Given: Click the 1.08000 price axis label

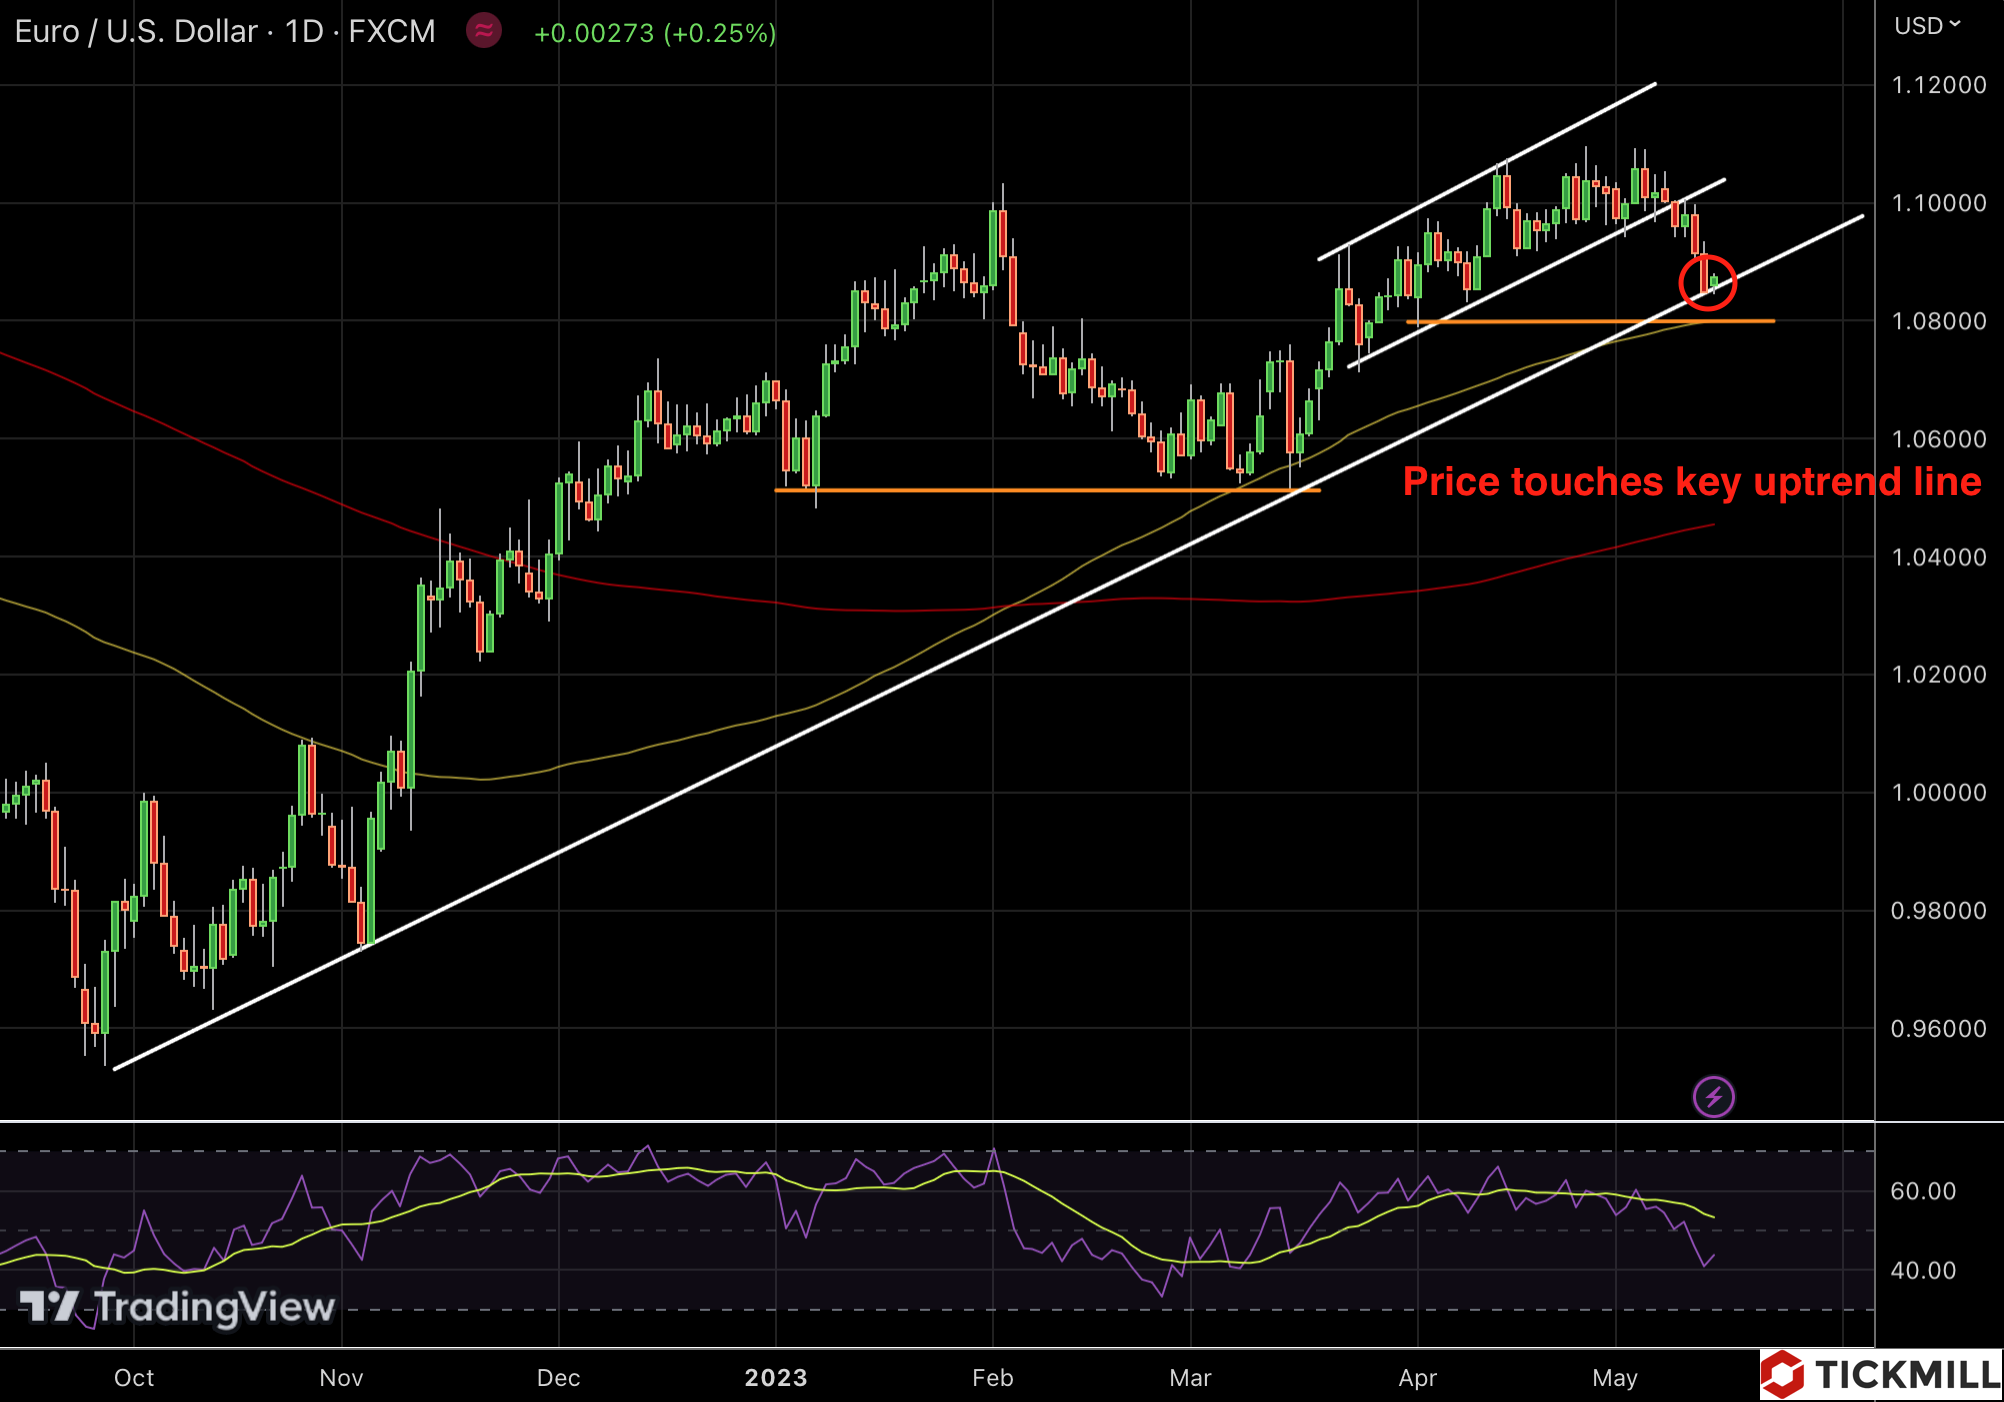Looking at the screenshot, I should (x=1938, y=321).
